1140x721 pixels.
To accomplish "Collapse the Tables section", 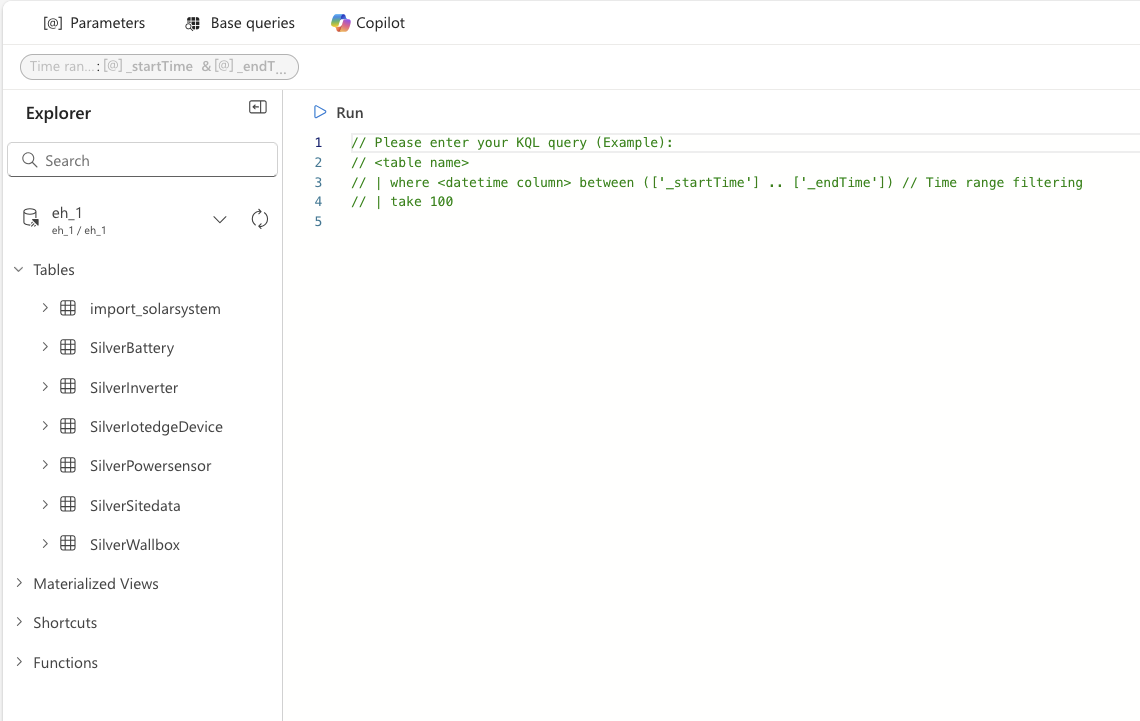I will click(x=19, y=270).
